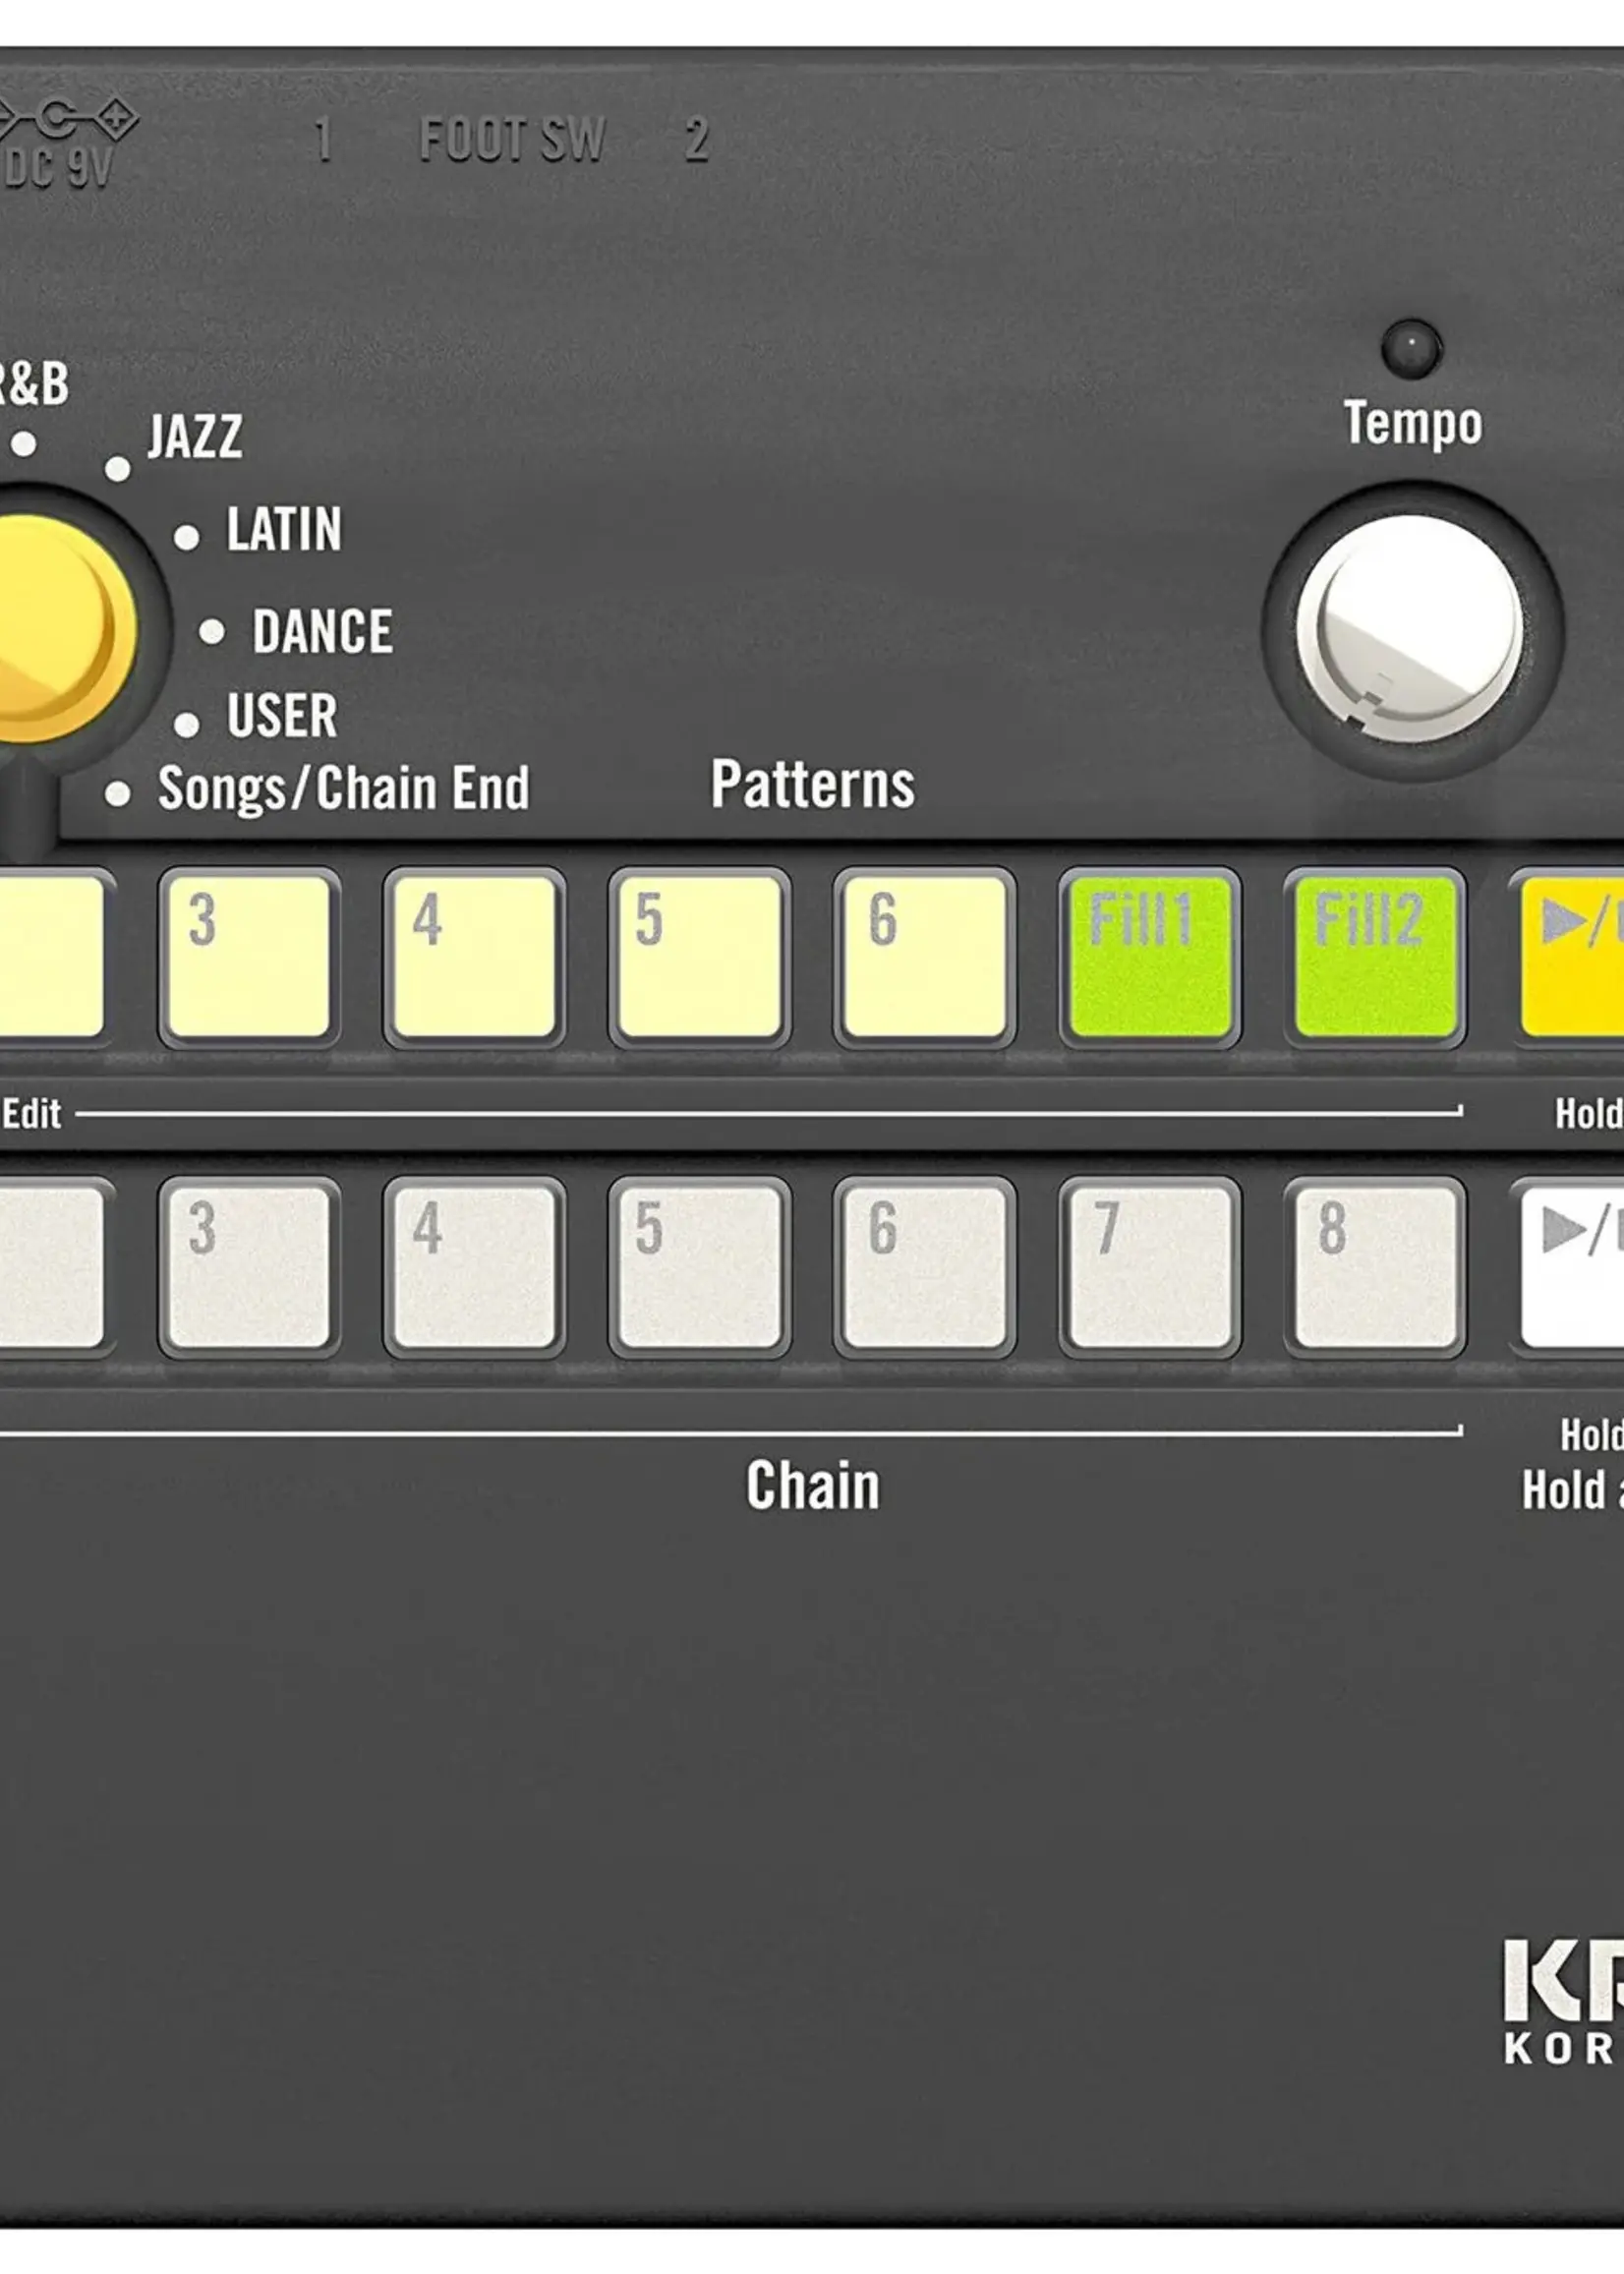Hit the white play/stop pad in the Chain row
Screen dimensions: 1624x2274
tap(1568, 1268)
